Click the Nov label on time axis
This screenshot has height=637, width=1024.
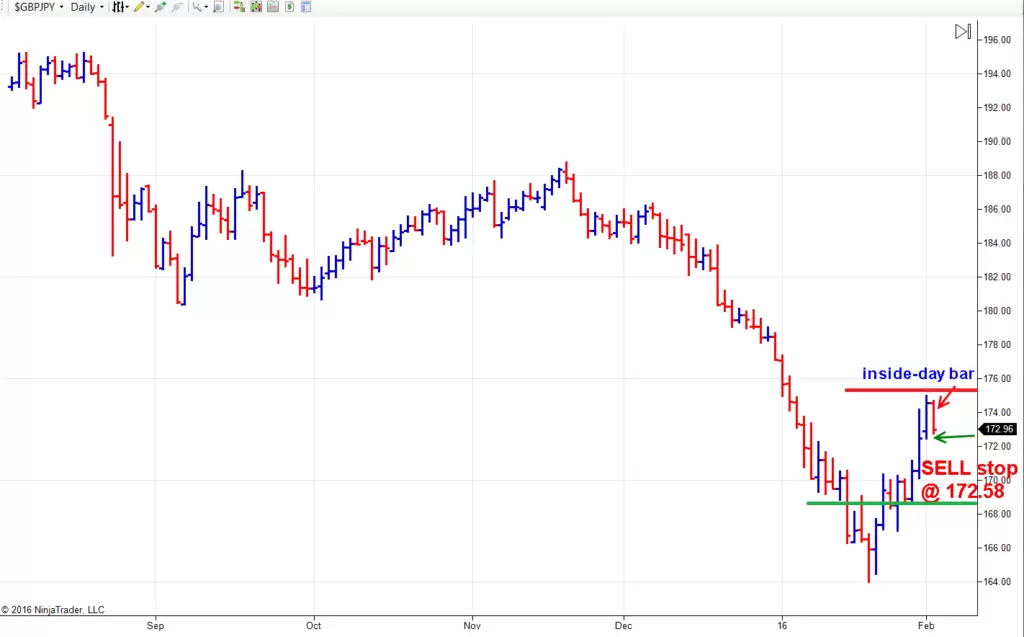(472, 626)
